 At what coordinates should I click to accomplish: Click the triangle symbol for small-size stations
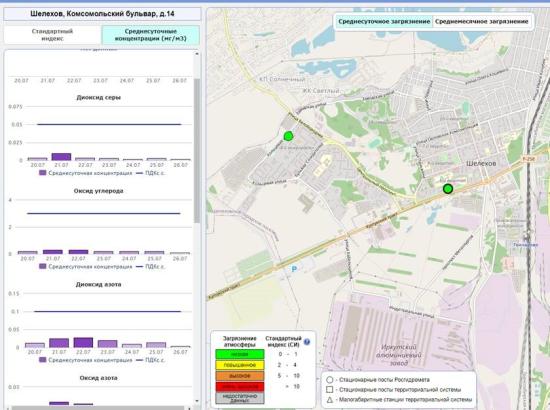tap(330, 399)
